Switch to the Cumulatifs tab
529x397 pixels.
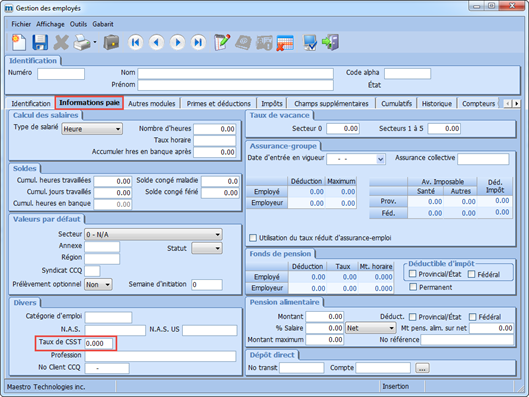[x=396, y=104]
